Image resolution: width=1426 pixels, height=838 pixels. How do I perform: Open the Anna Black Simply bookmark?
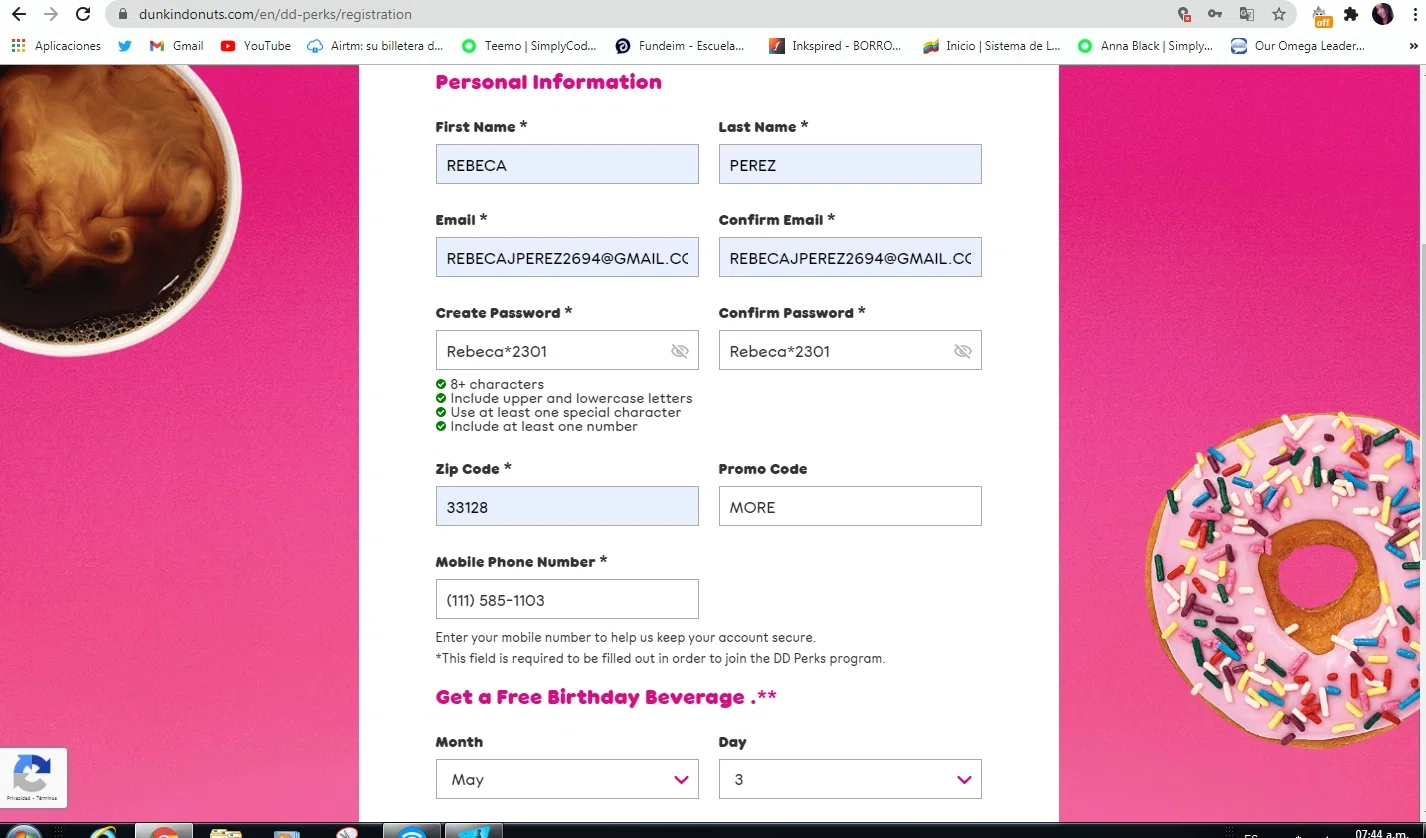pos(1145,46)
